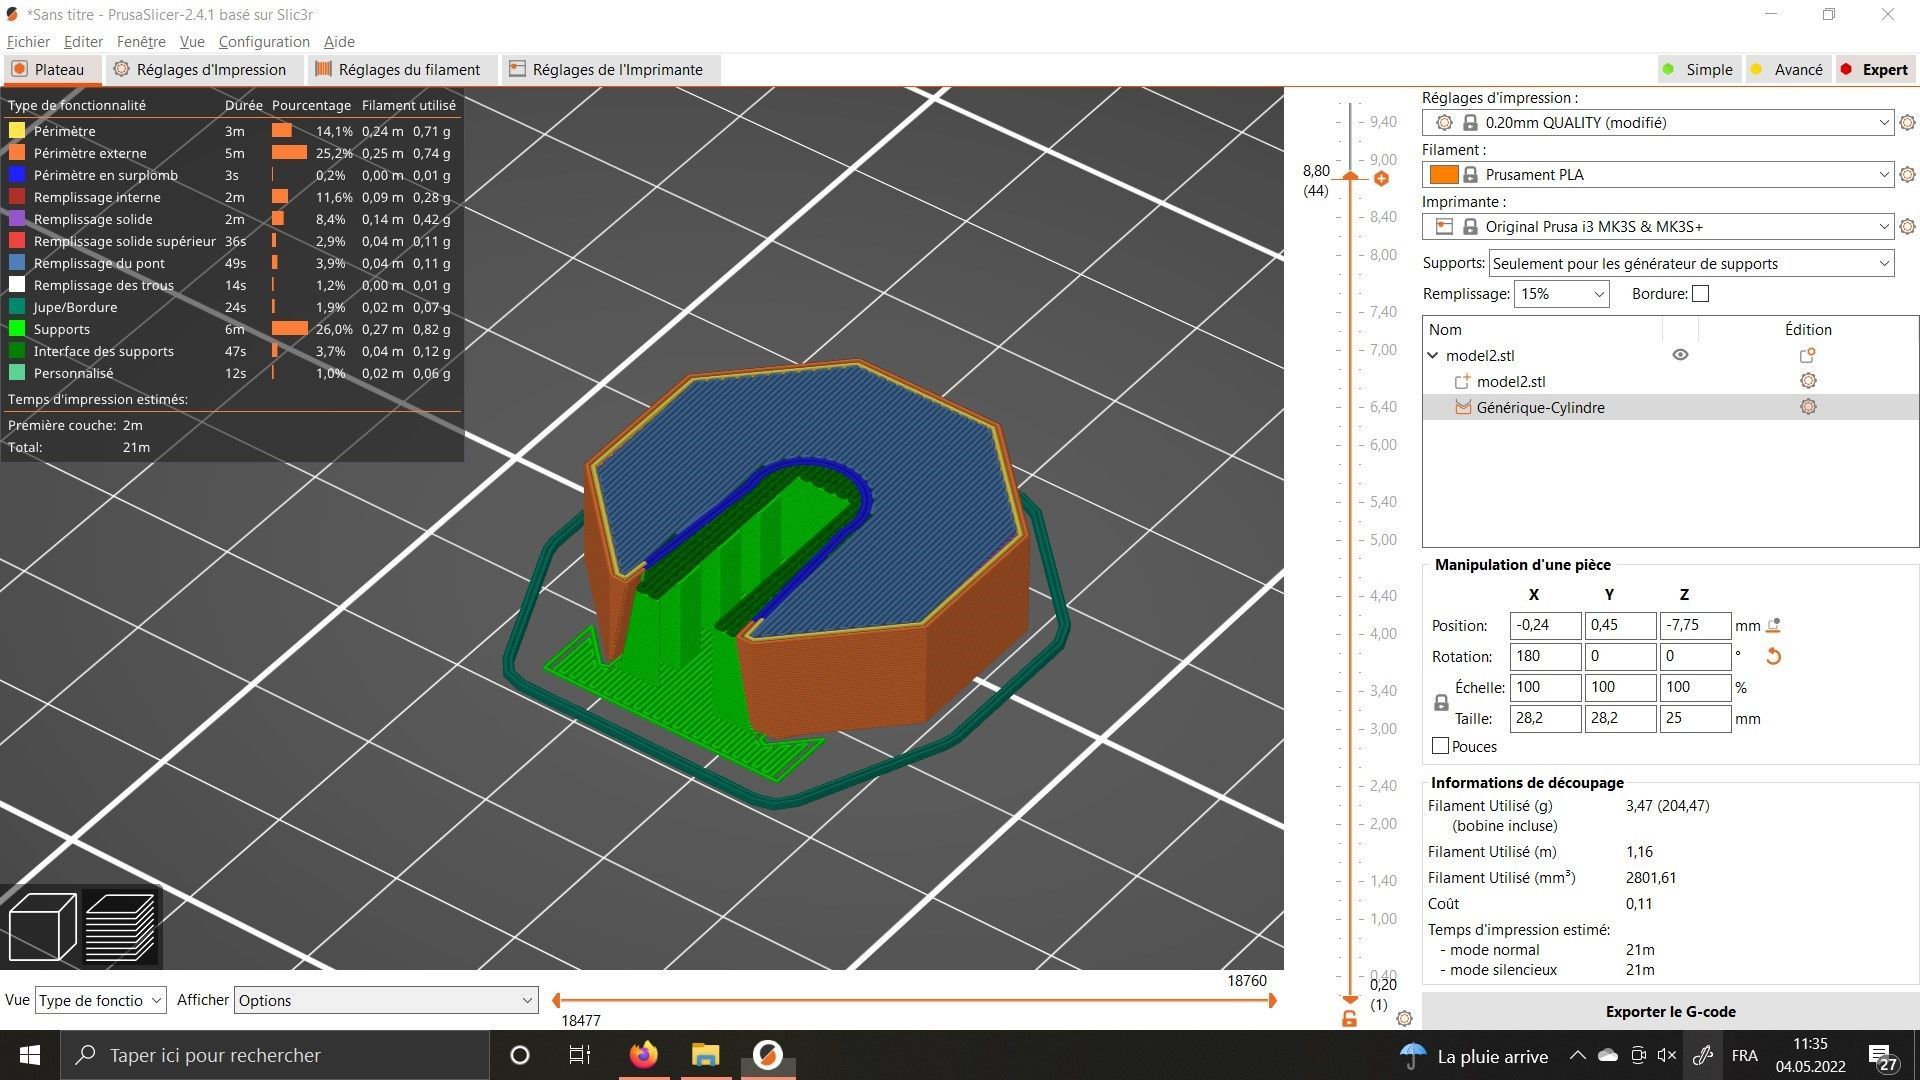This screenshot has height=1080, width=1920.
Task: Open Firefox from the taskbar
Action: pyautogui.click(x=644, y=1055)
